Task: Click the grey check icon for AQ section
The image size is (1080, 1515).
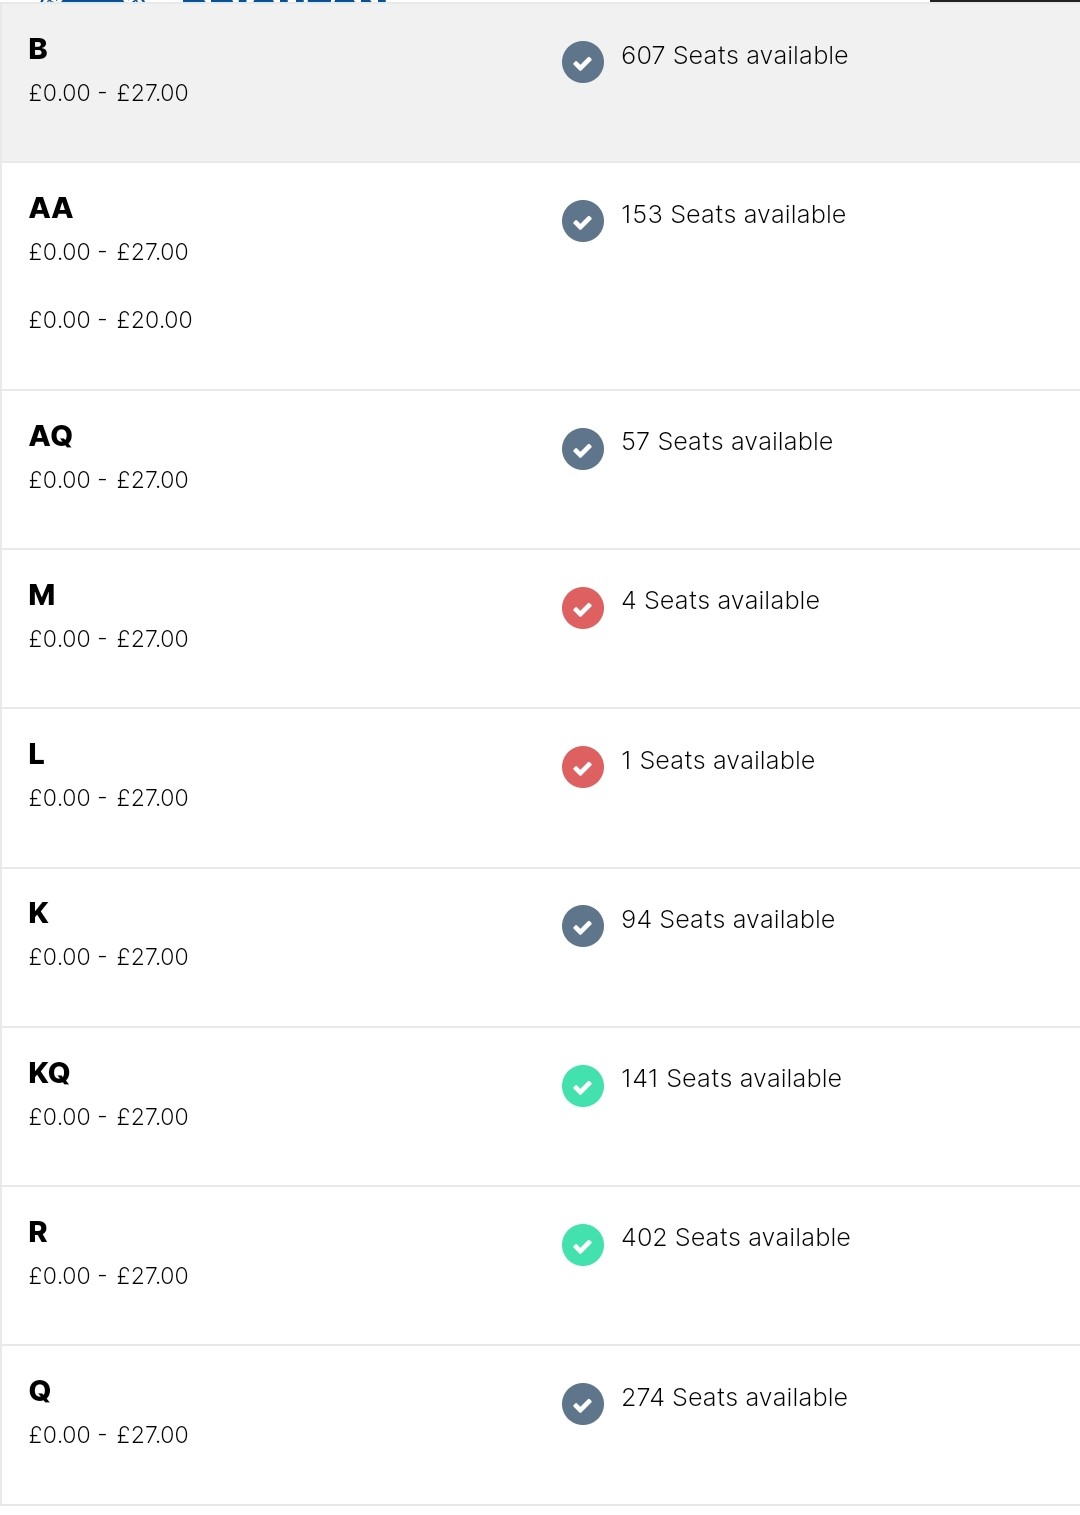Action: point(583,448)
